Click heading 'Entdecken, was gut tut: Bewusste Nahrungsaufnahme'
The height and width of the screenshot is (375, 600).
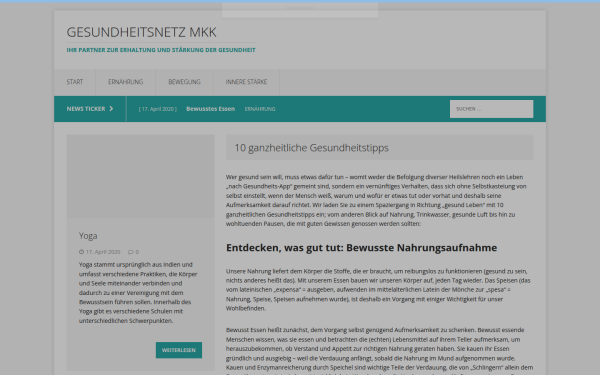pos(361,248)
